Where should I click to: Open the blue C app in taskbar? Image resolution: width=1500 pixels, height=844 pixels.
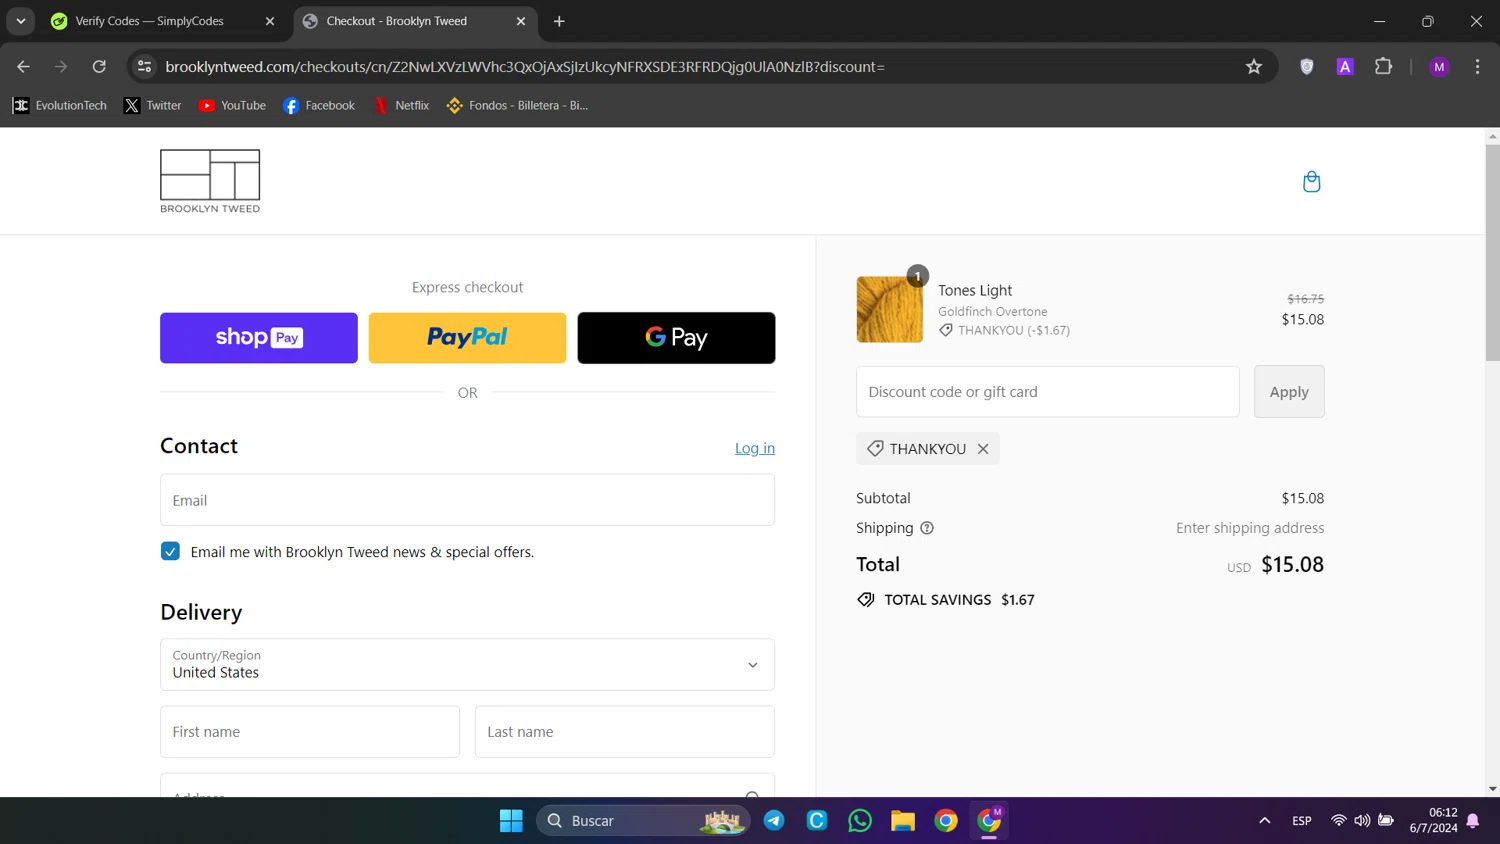coord(817,821)
